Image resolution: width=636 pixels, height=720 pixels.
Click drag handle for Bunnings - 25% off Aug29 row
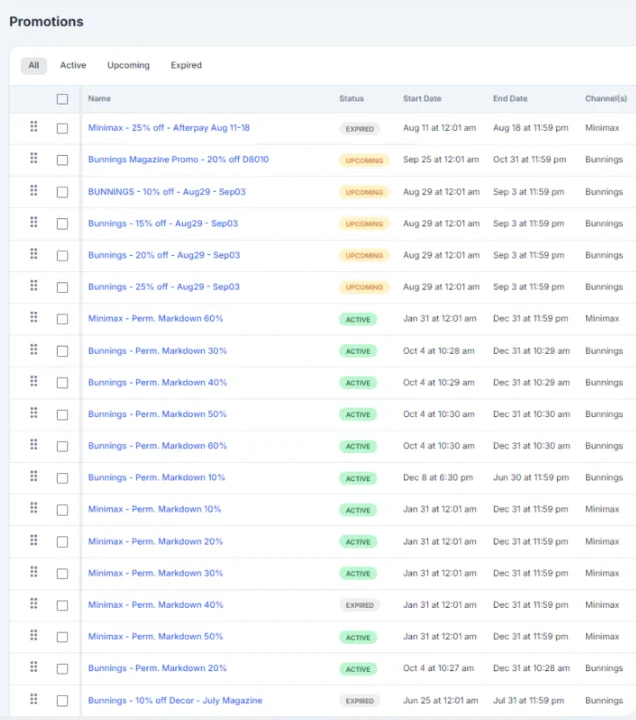34,286
